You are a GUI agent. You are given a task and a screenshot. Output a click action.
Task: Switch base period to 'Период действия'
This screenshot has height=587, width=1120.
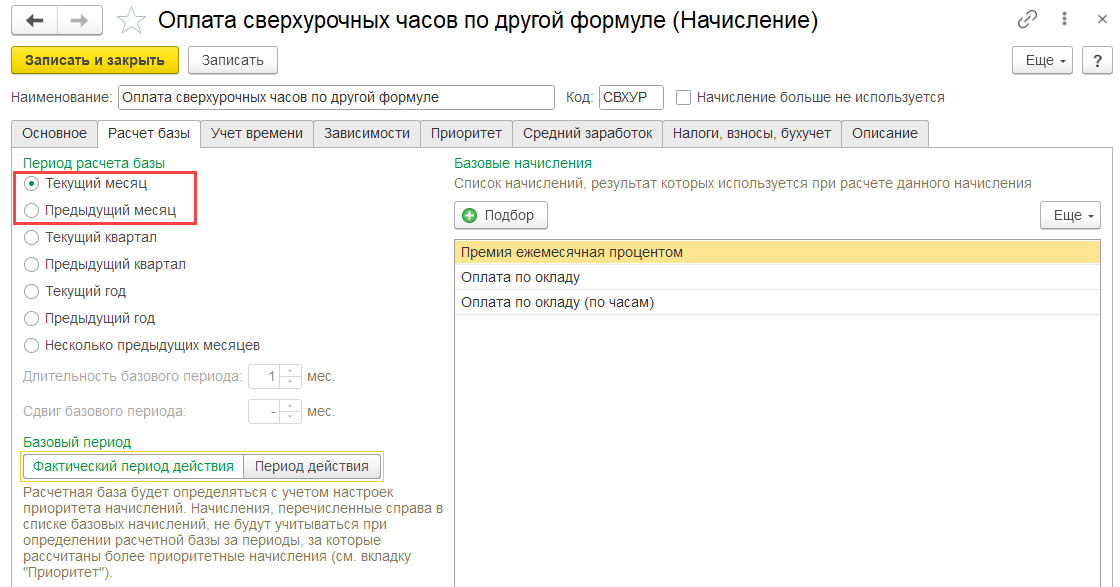[311, 466]
